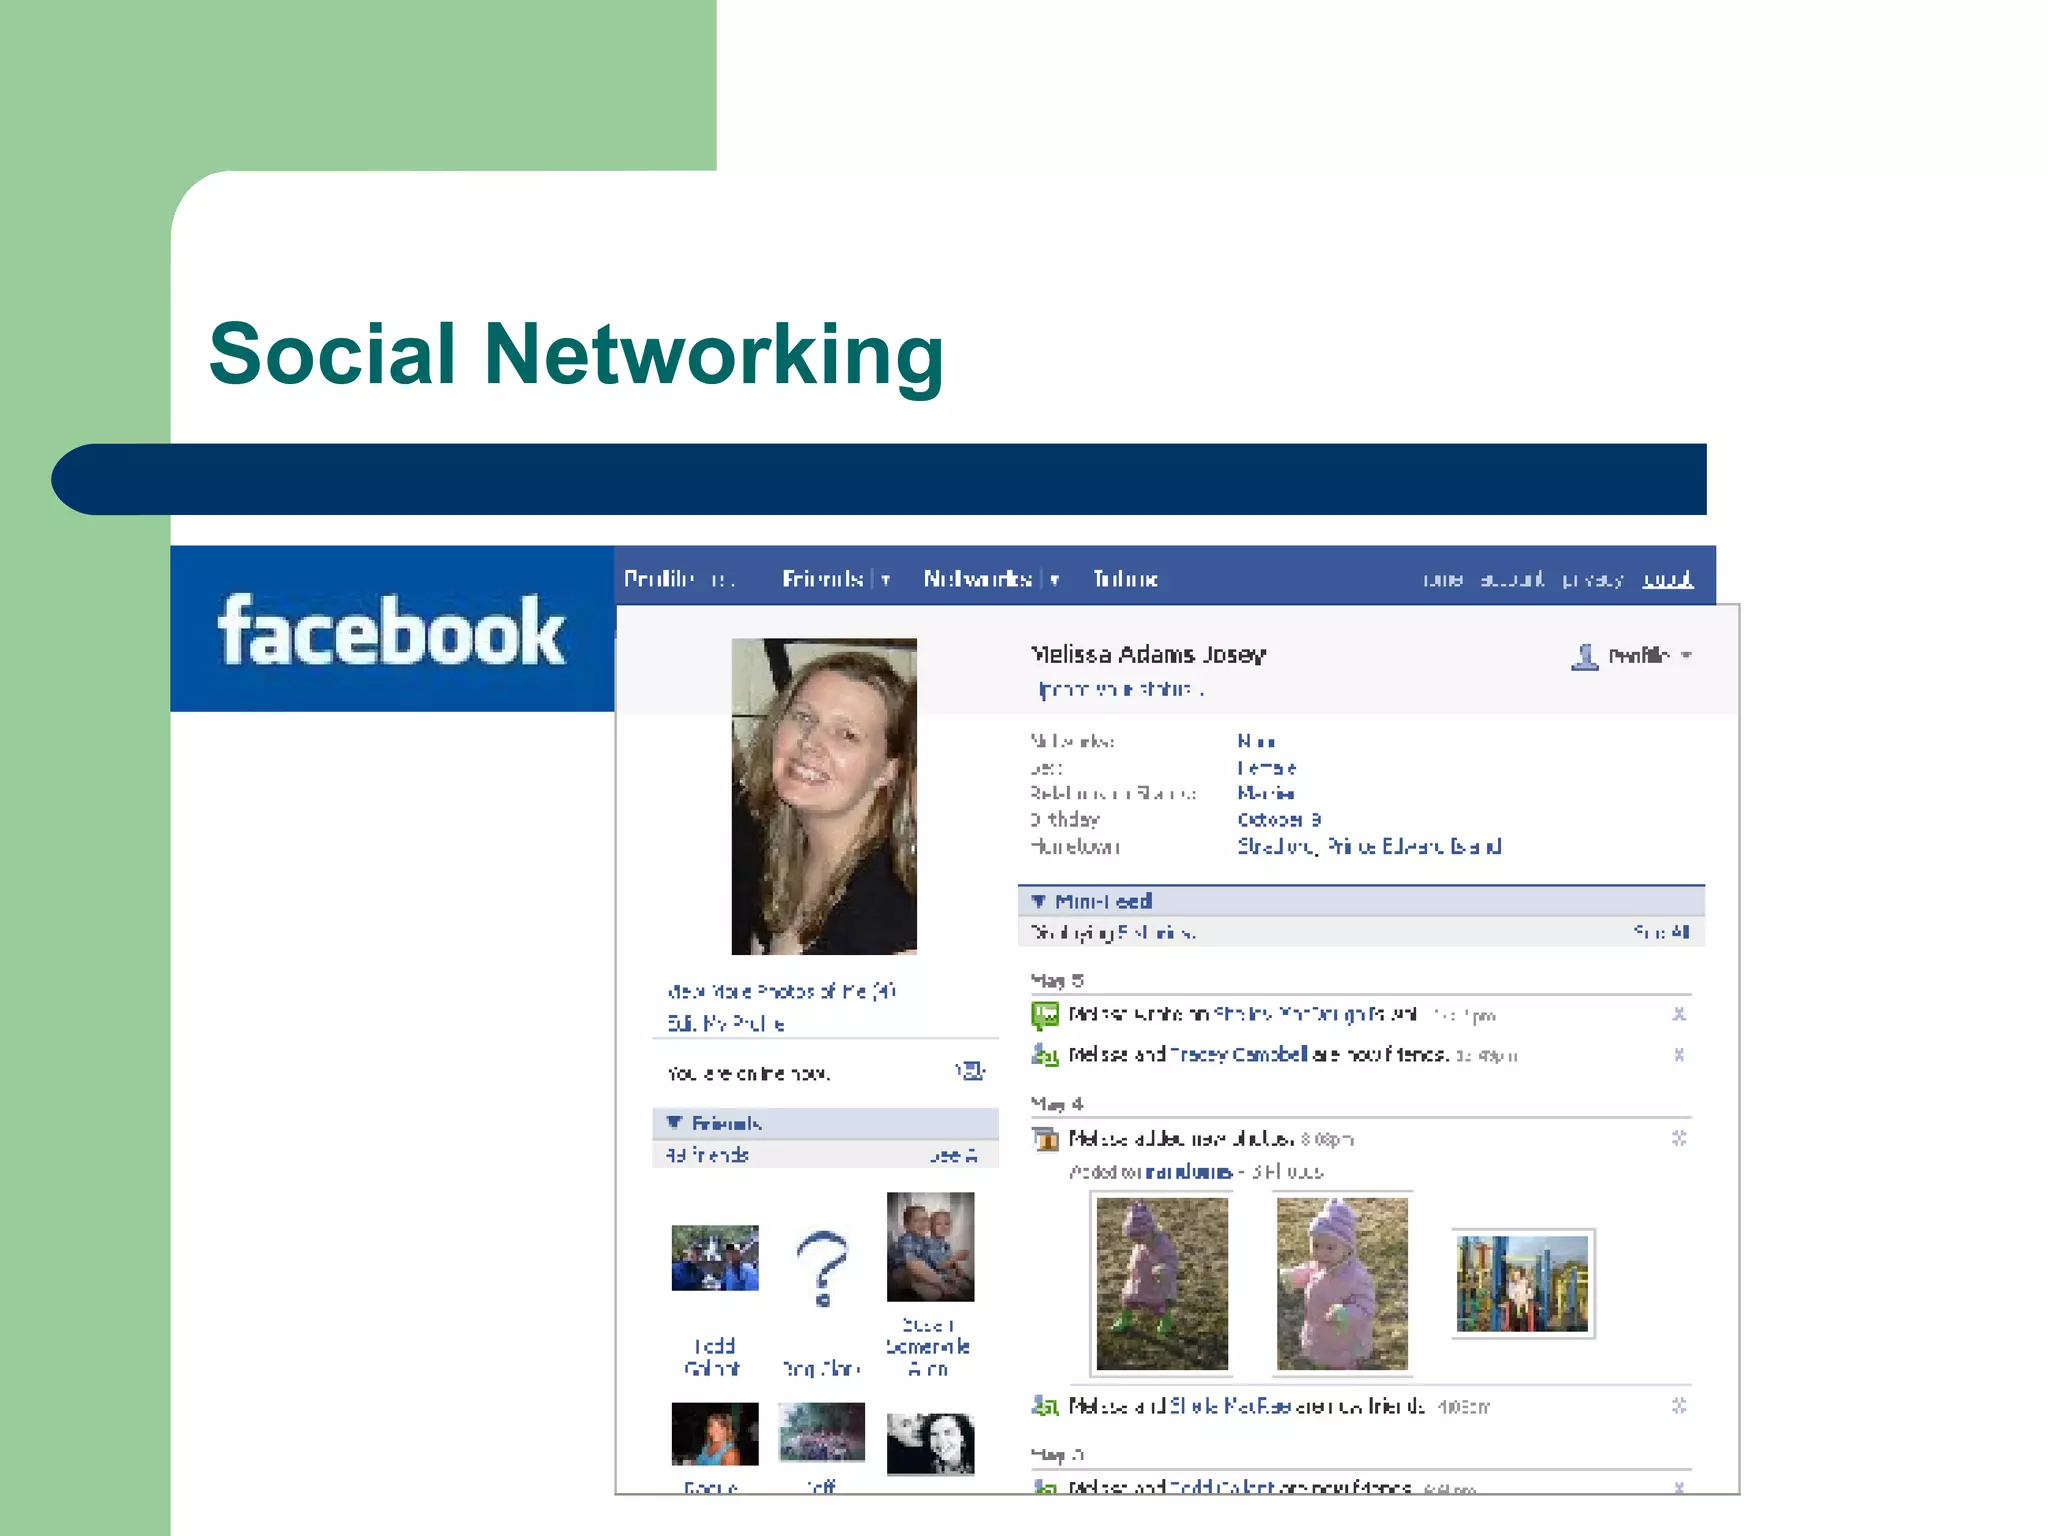This screenshot has width=2048, height=1536.
Task: Click See All in the Mini-Feed header
Action: [x=1661, y=932]
